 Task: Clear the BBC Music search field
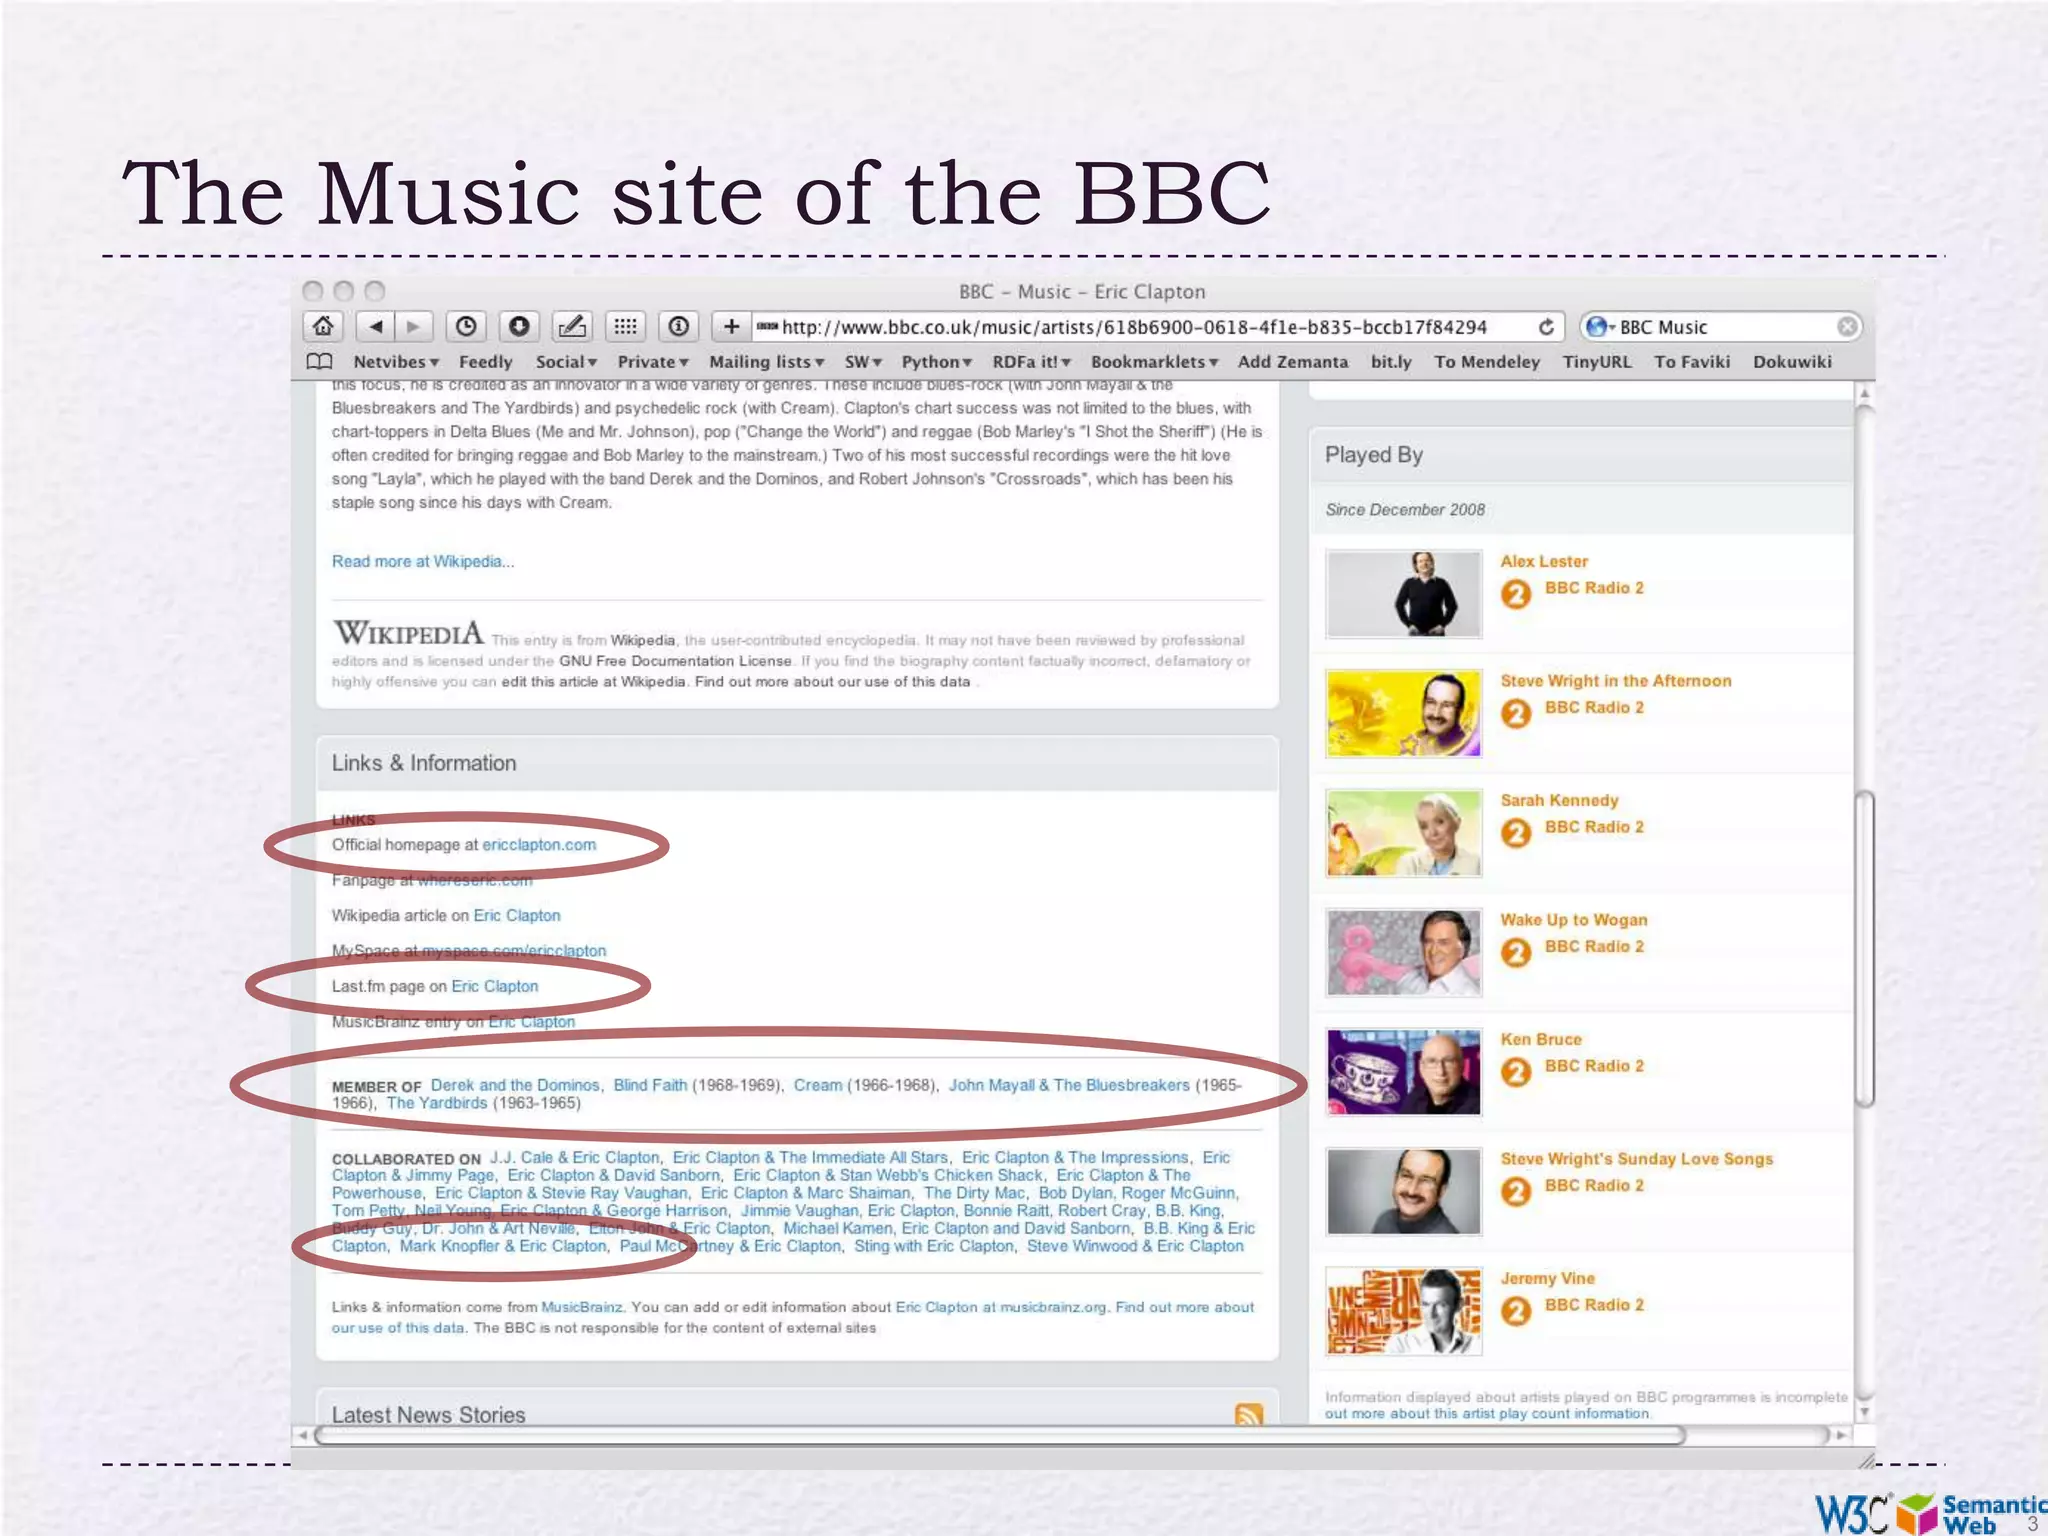[x=1846, y=327]
